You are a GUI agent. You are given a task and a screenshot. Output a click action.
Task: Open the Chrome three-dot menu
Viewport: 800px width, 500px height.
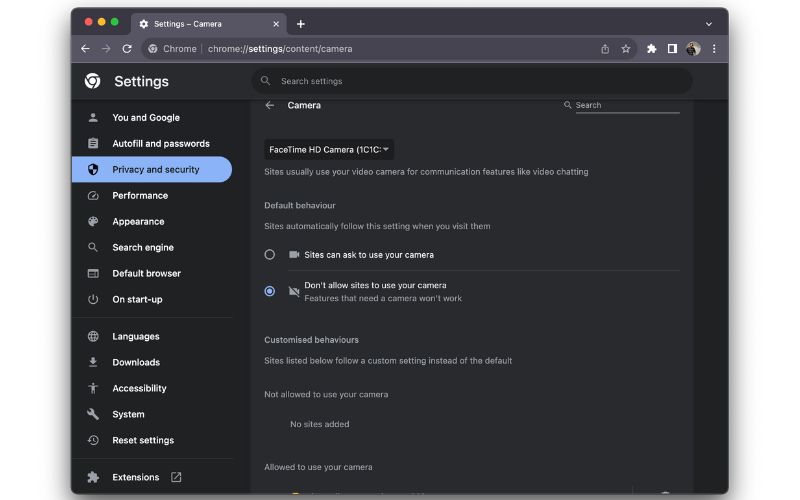[714, 48]
